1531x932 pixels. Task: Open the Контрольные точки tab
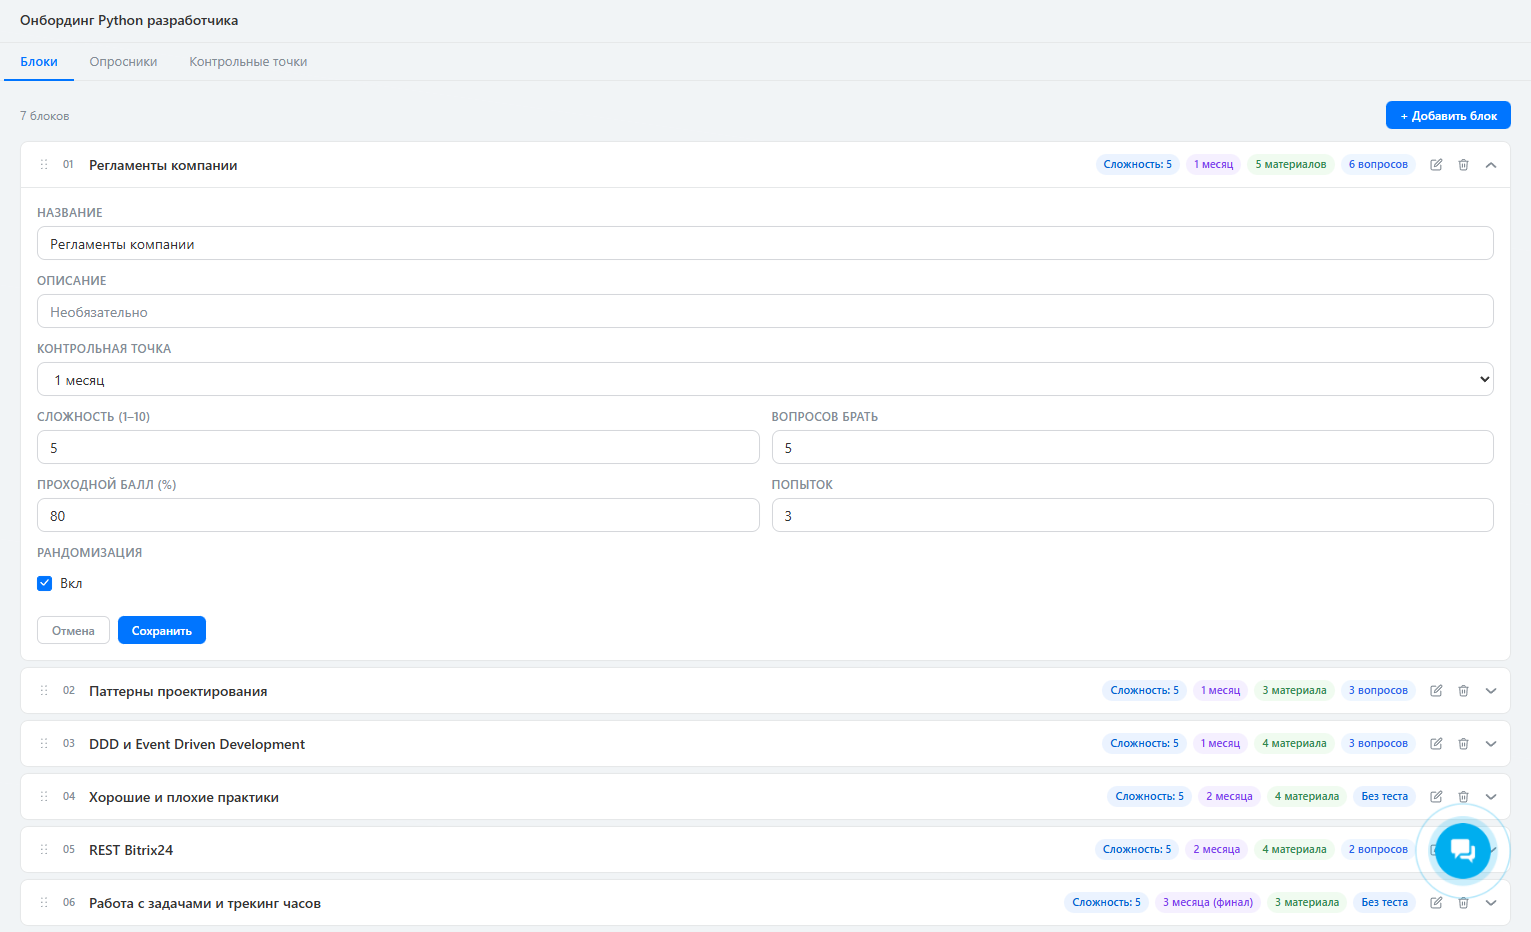coord(248,62)
